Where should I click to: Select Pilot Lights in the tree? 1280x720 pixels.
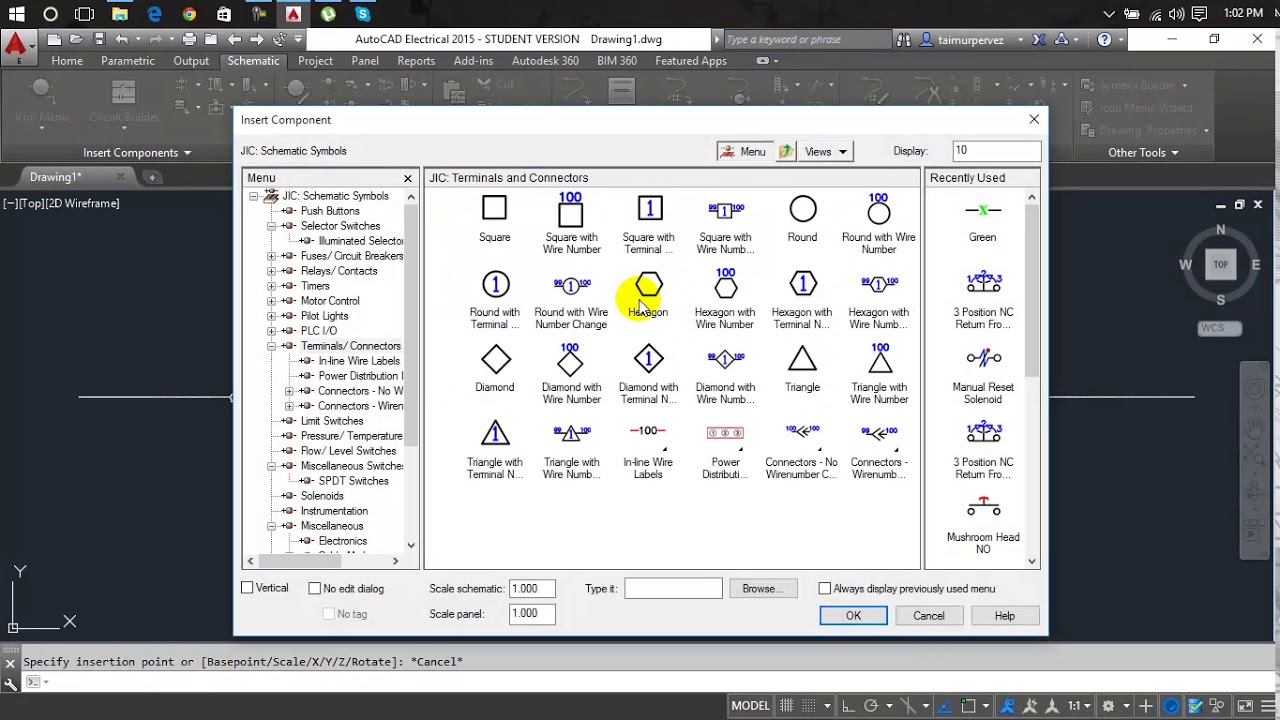point(324,316)
